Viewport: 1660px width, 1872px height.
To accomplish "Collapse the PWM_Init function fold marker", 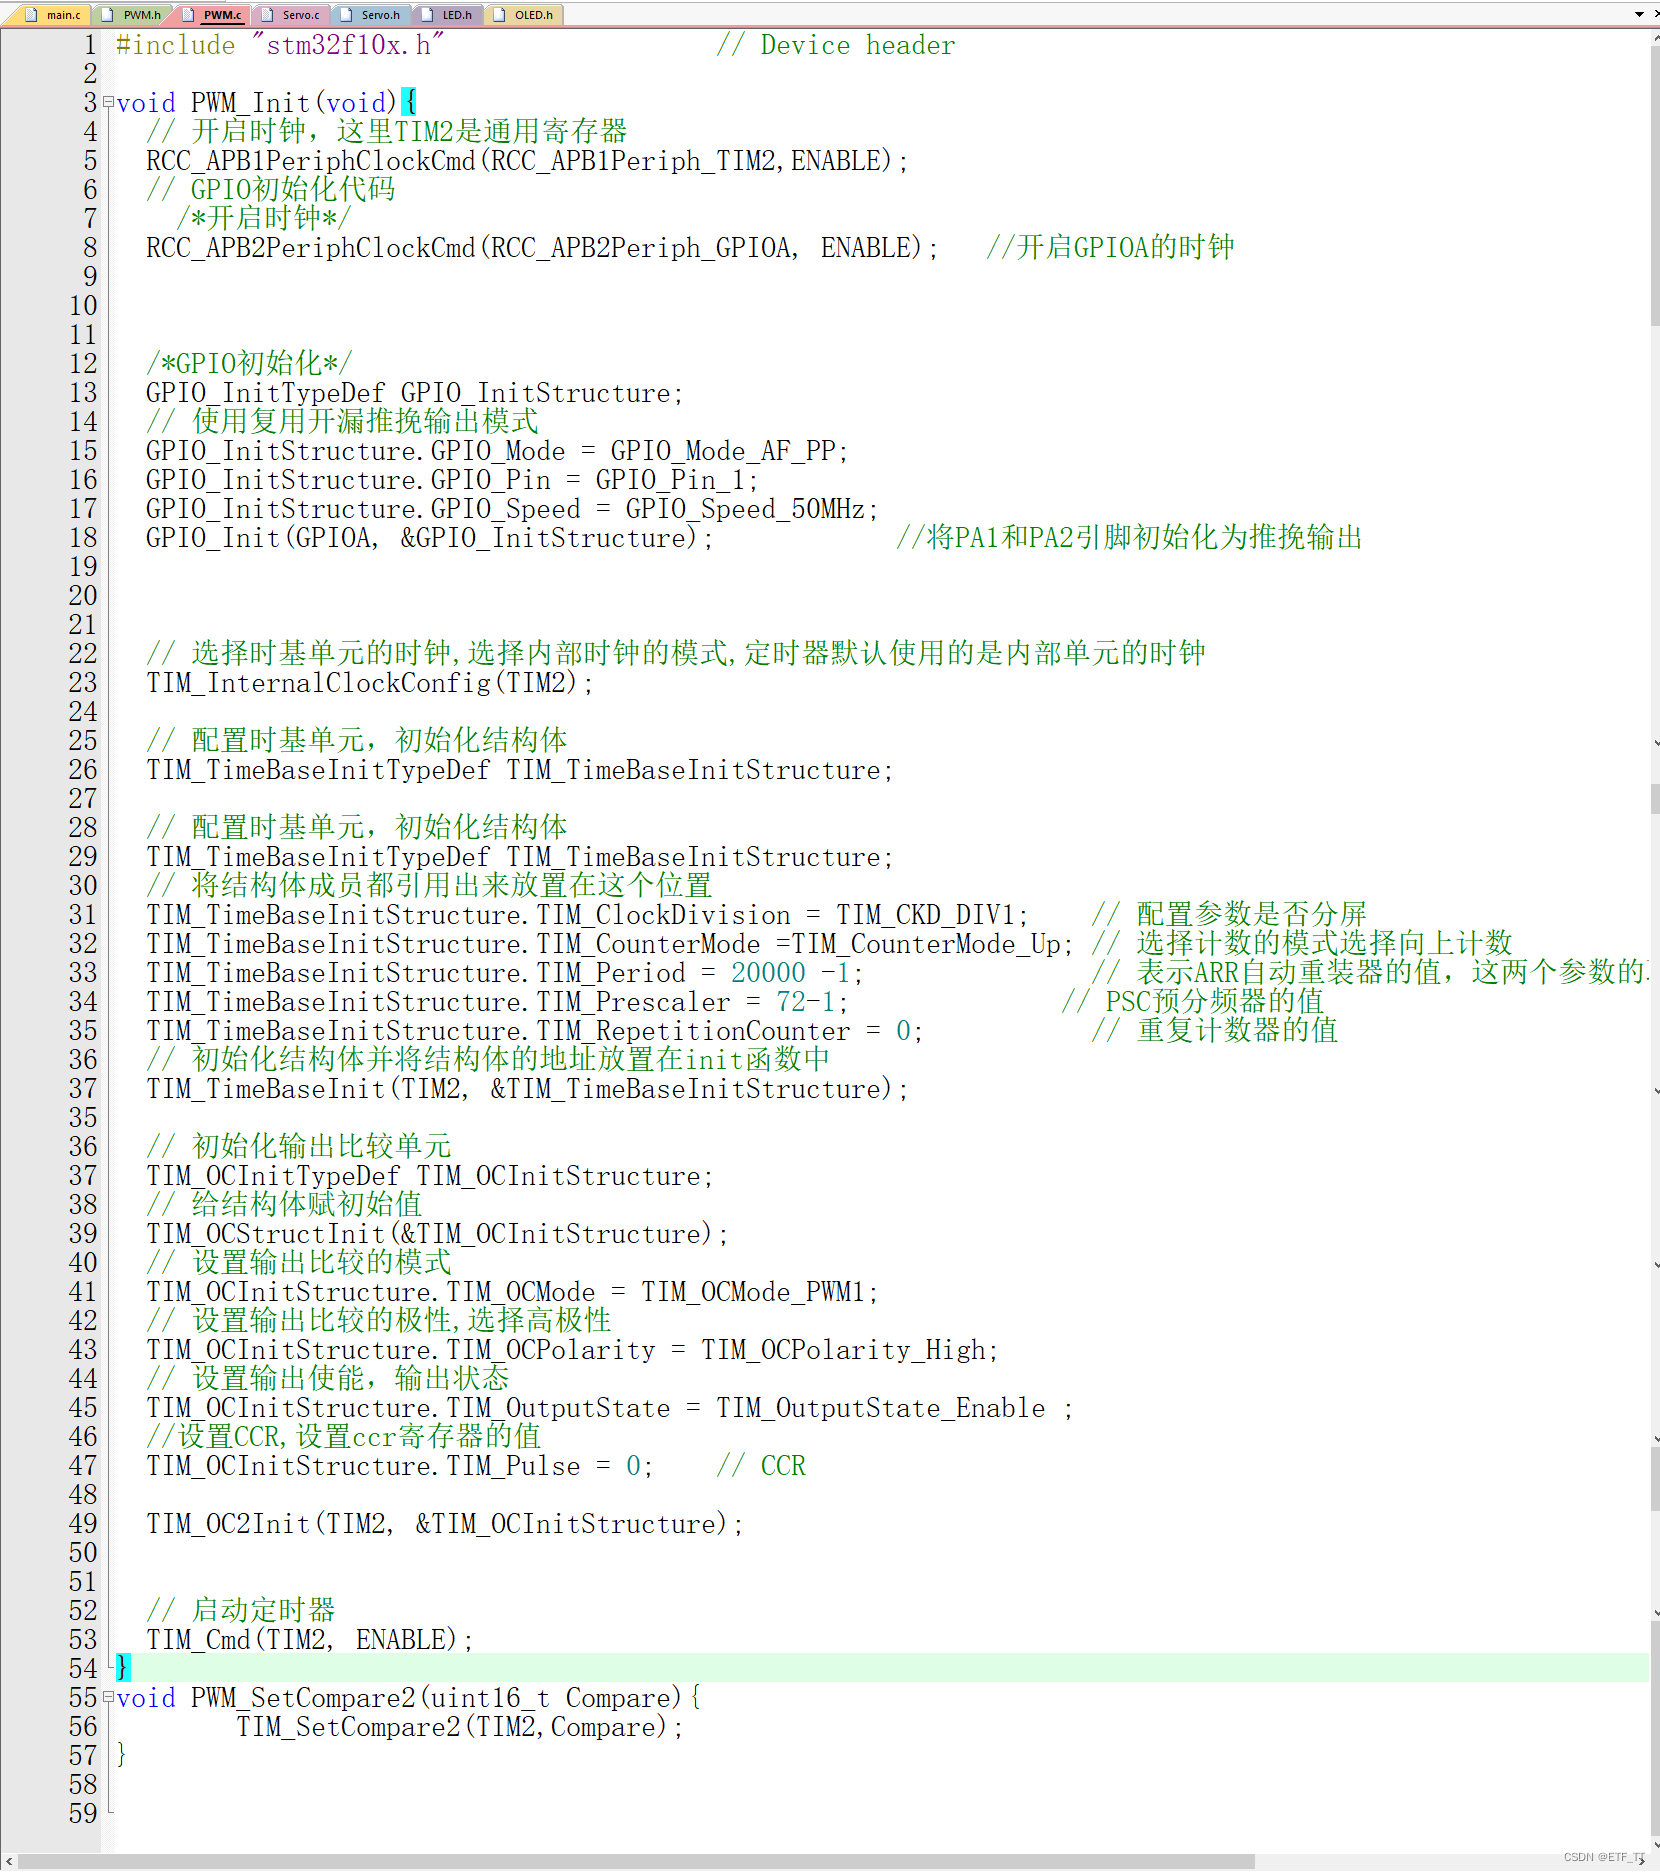I will [x=108, y=102].
